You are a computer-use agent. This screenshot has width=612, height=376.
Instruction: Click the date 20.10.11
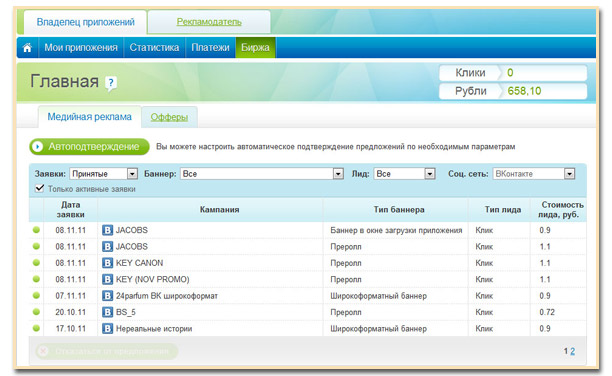click(70, 312)
